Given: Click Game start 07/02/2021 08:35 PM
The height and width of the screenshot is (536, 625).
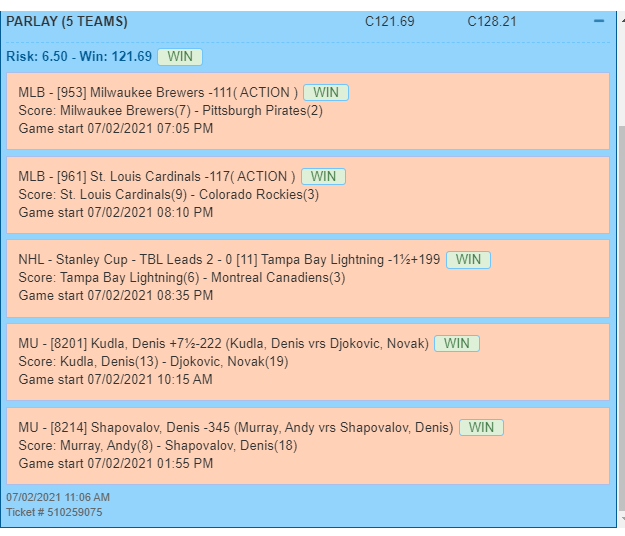Looking at the screenshot, I should click(116, 296).
